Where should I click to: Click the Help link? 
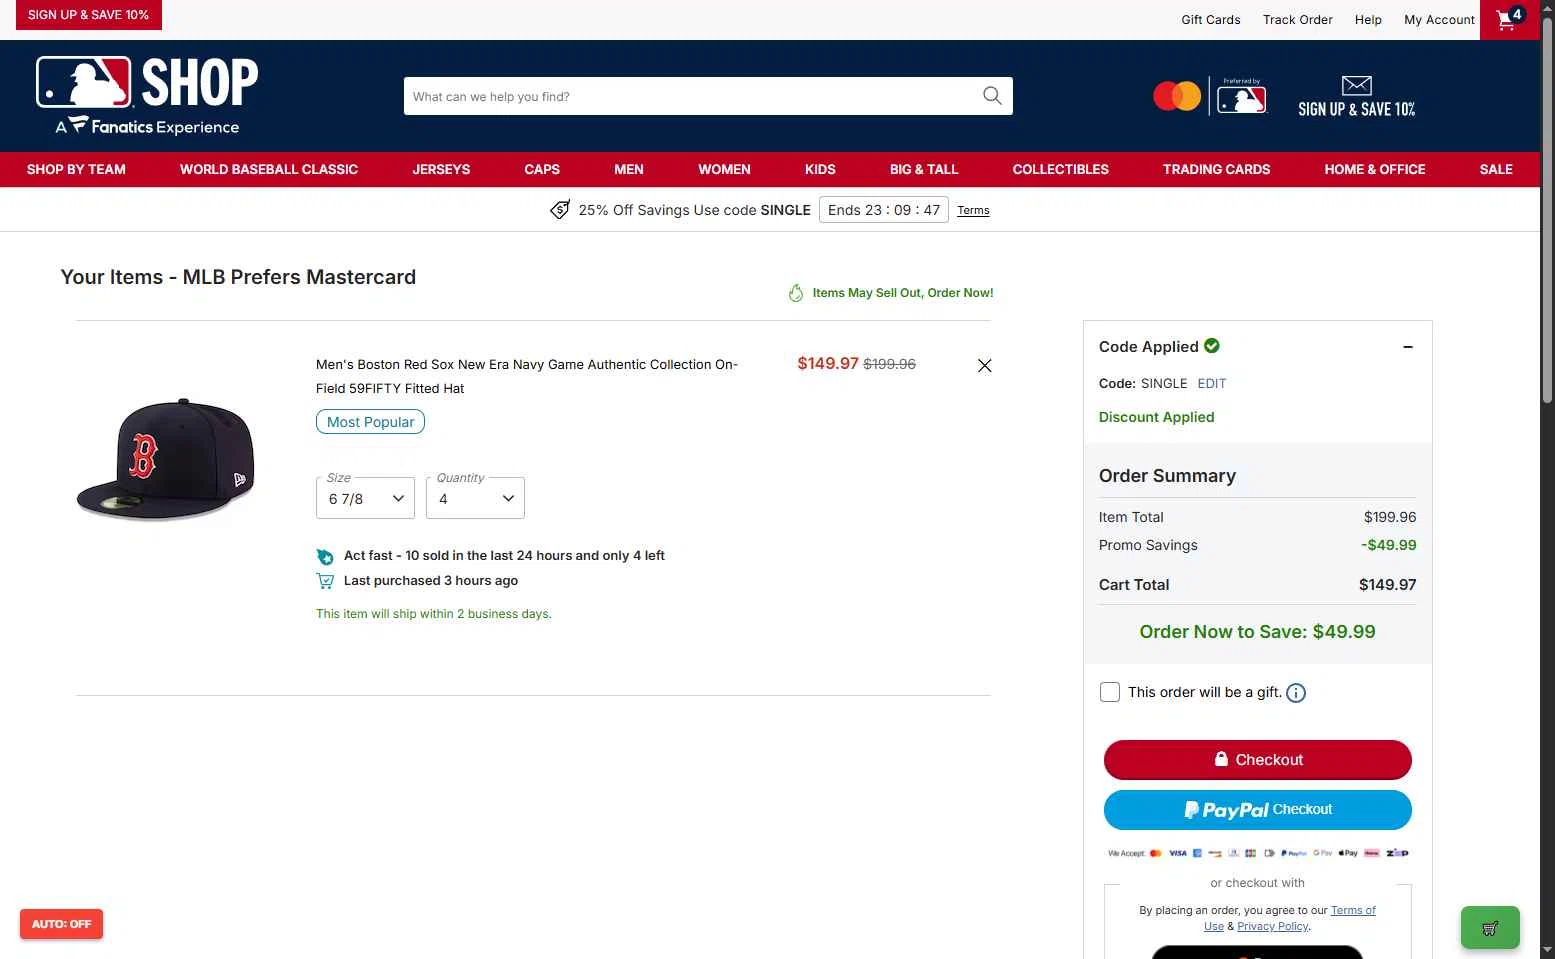point(1368,20)
